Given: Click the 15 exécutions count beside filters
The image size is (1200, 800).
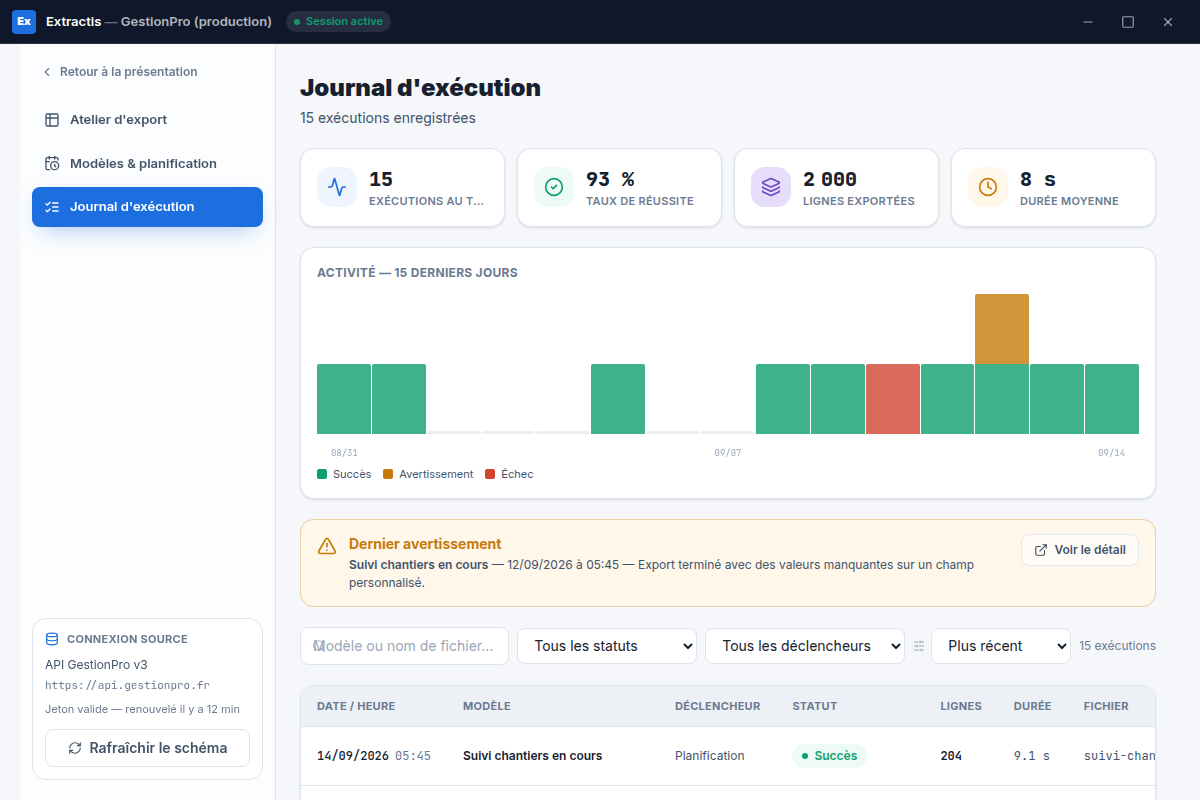Looking at the screenshot, I should tap(1118, 646).
